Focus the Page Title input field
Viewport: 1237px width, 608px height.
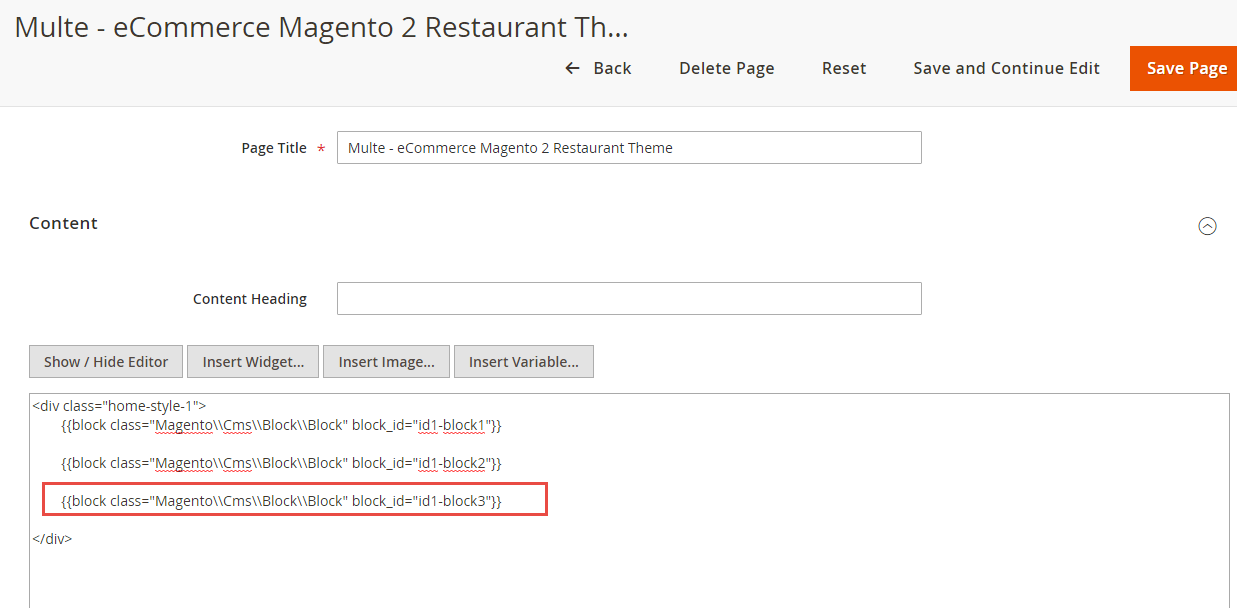pos(628,148)
